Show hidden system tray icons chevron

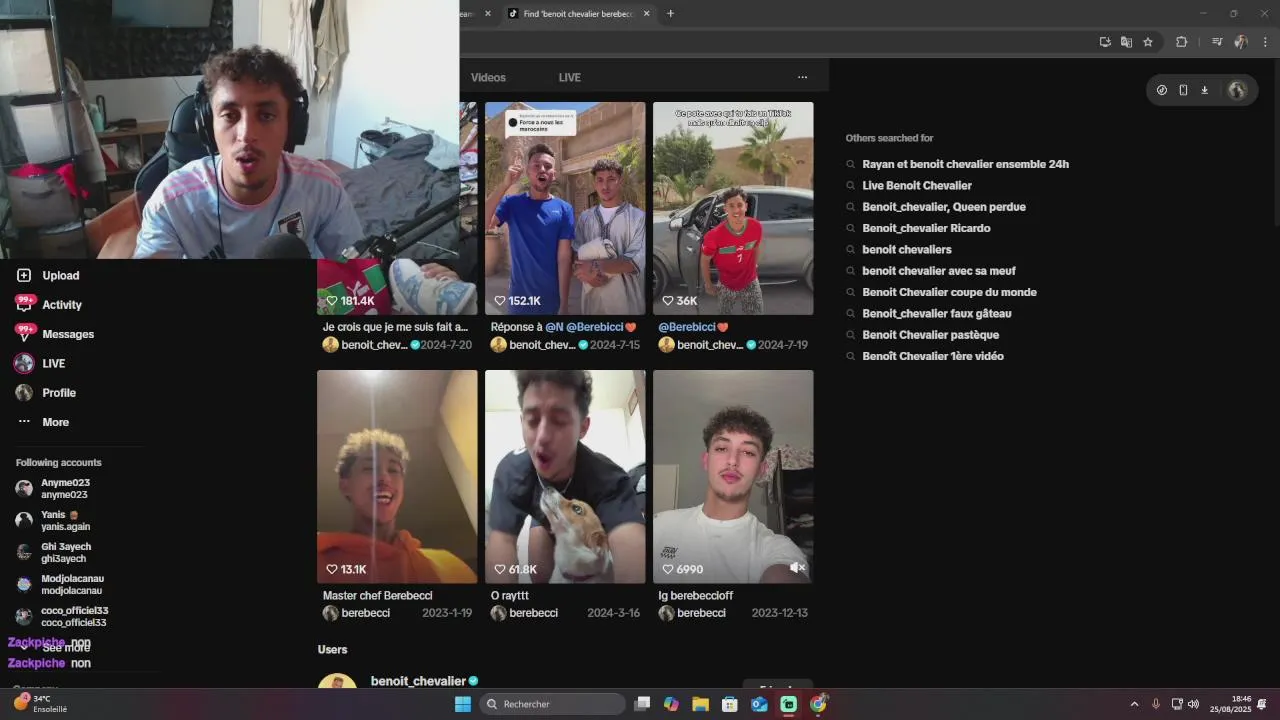[1134, 704]
